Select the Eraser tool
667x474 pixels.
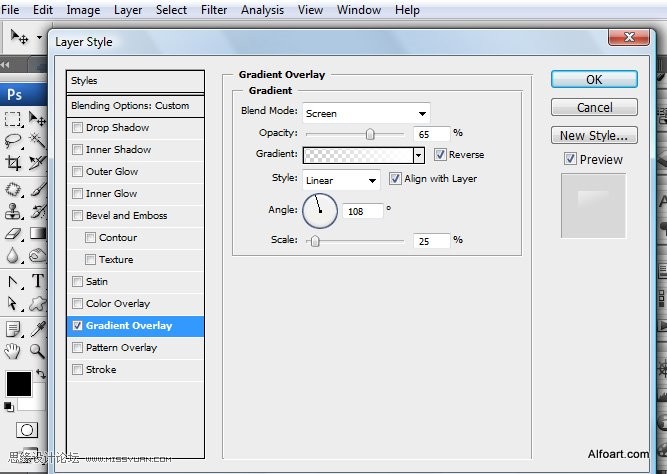pyautogui.click(x=13, y=233)
